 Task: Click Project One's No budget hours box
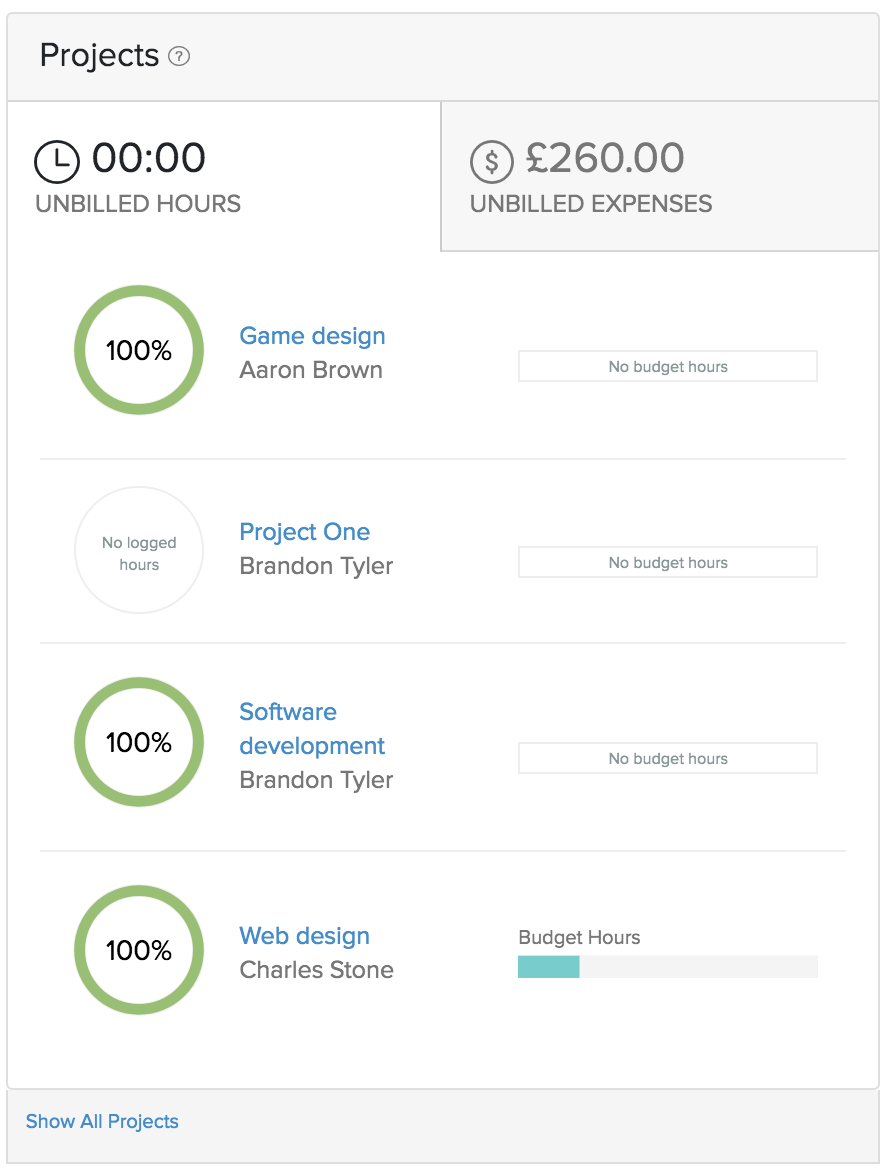(x=667, y=563)
